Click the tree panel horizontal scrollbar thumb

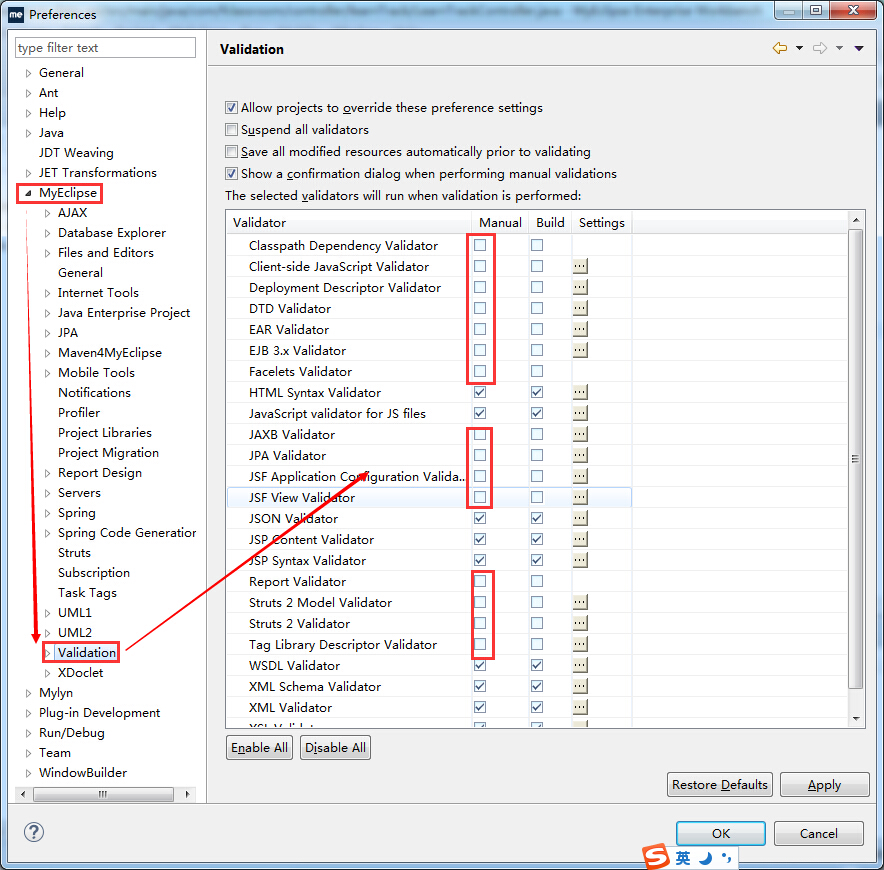point(103,794)
